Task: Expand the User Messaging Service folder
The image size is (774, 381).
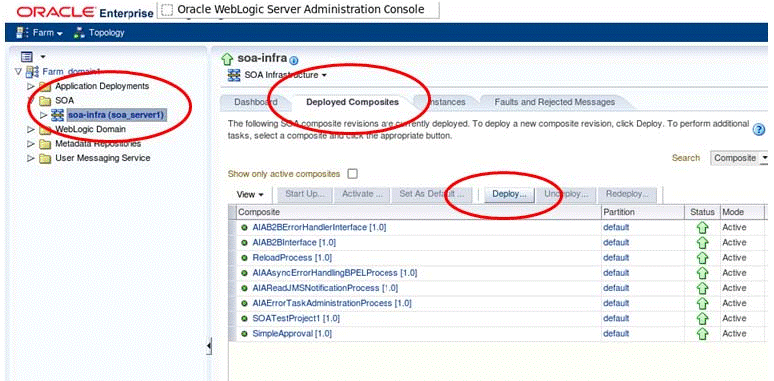Action: click(31, 158)
